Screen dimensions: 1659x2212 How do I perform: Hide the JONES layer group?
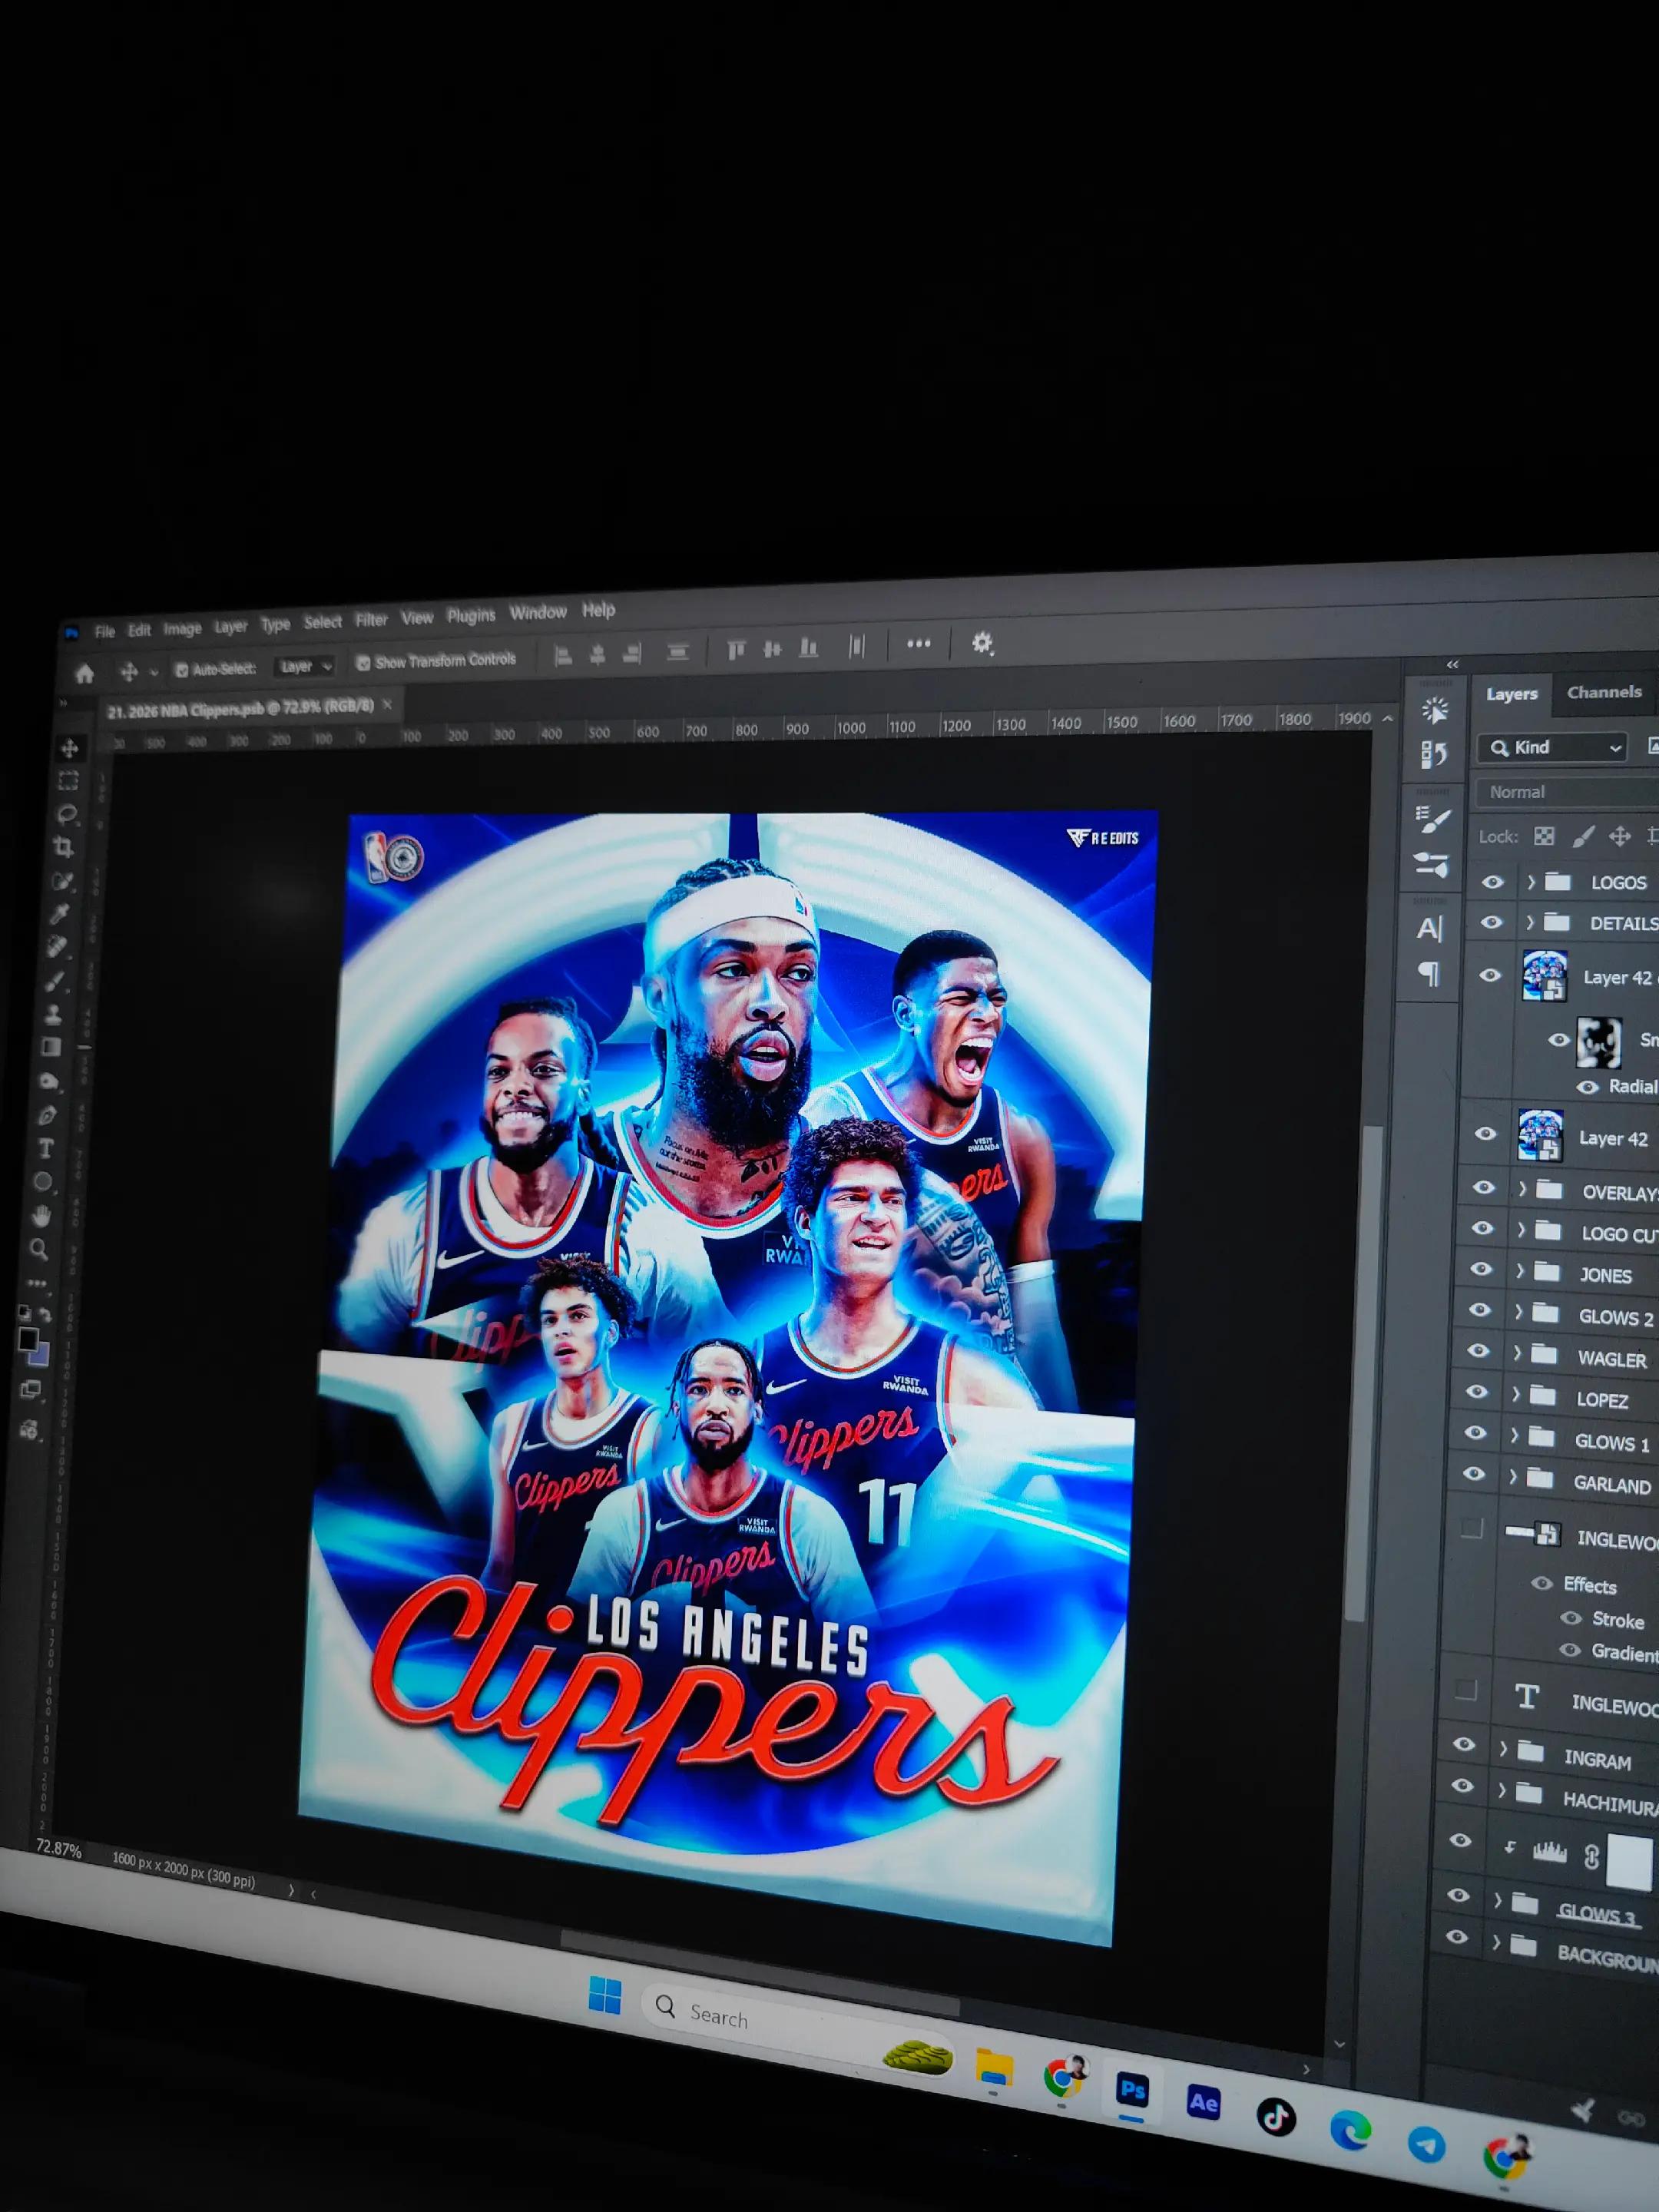(1480, 1270)
